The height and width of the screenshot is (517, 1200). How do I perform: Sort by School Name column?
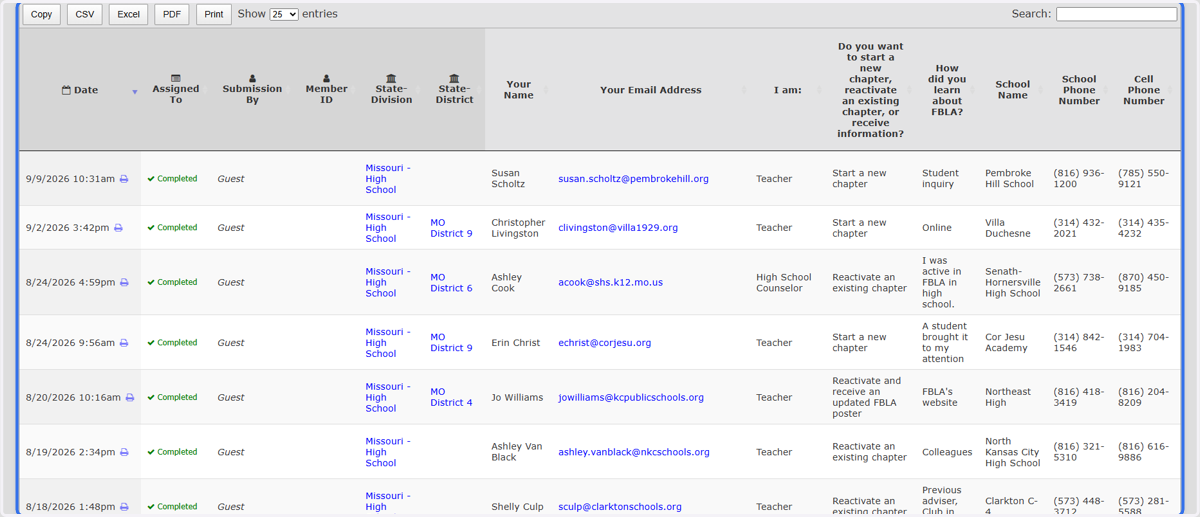point(1012,90)
